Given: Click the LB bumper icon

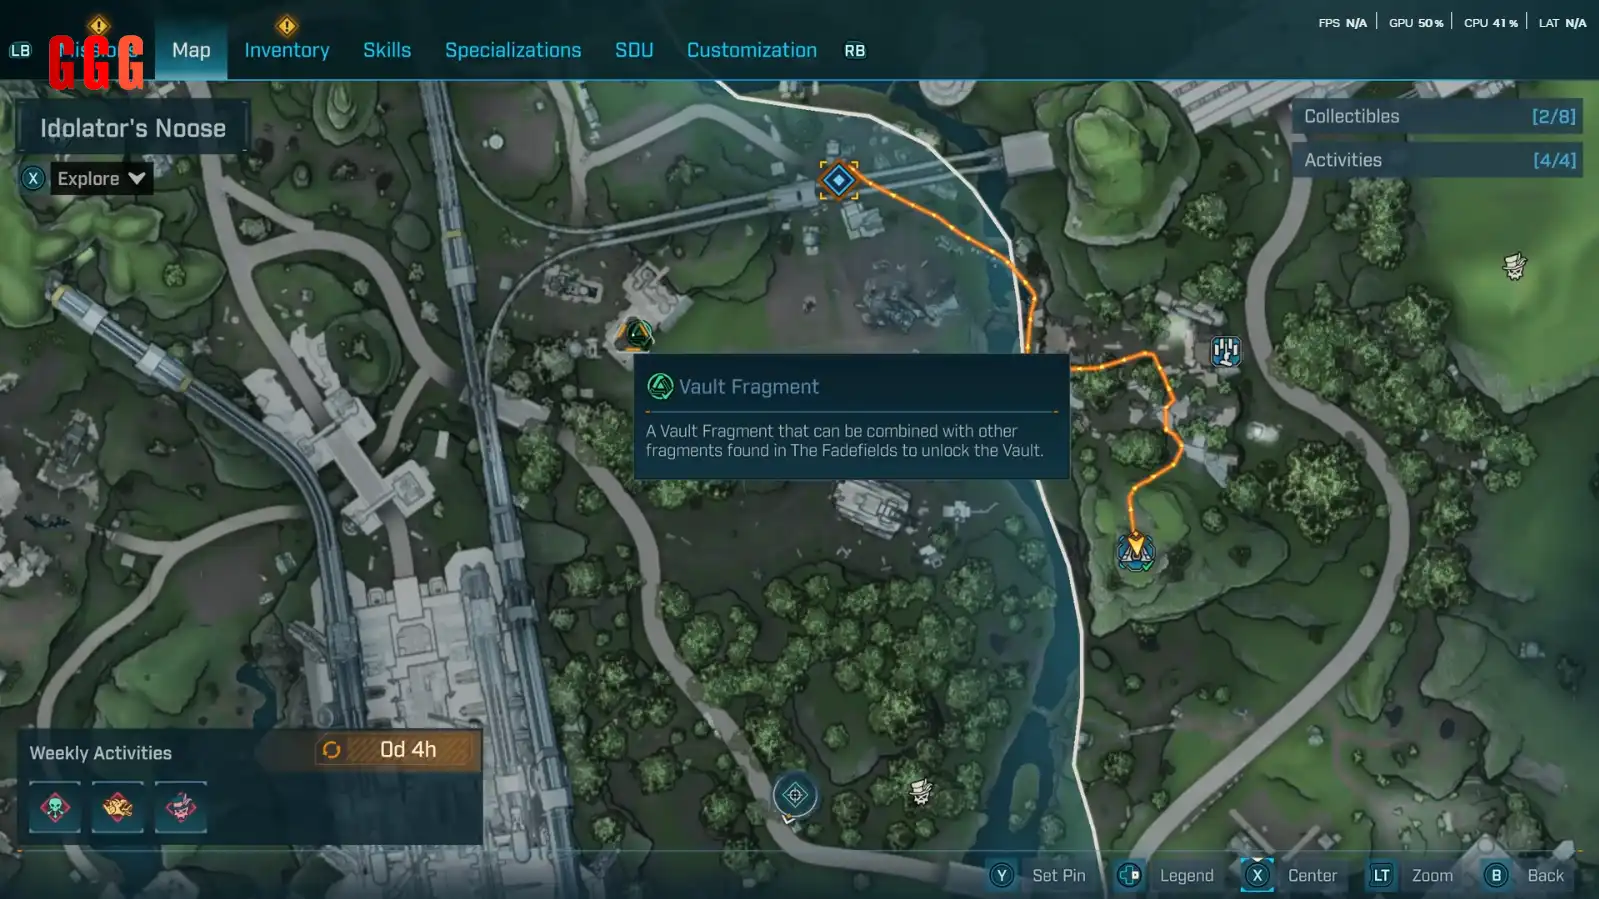Looking at the screenshot, I should [x=20, y=50].
